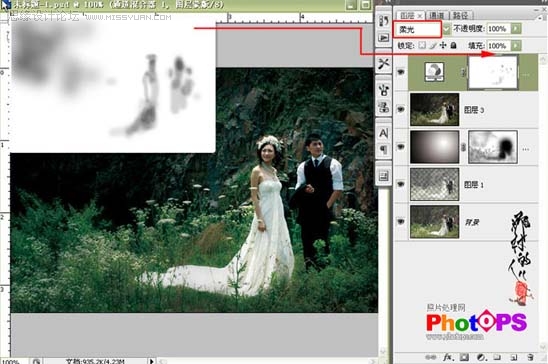Open the 填充 slider arrow
Viewport: 548px width, 364px height.
coord(516,45)
